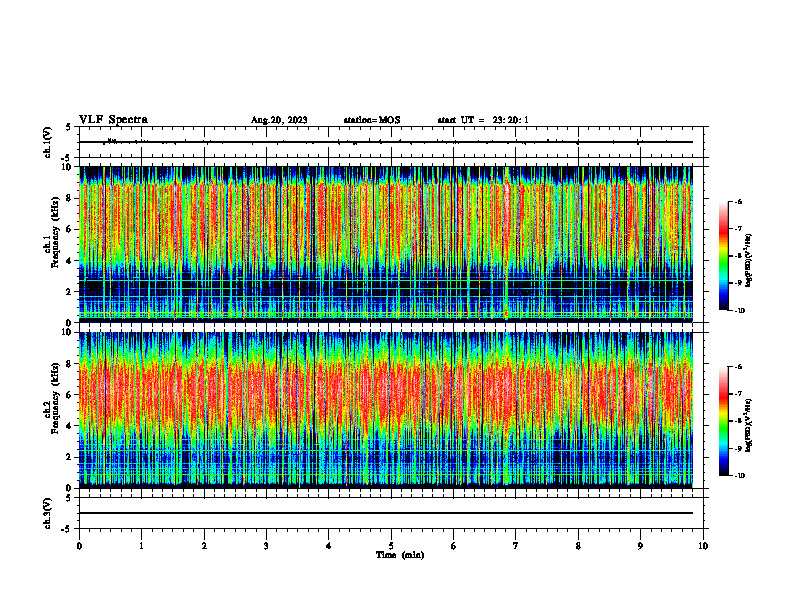Viewport: 792px width, 612px height.
Task: Click the ch.1 colorbar log(PSD) label
Action: click(749, 261)
